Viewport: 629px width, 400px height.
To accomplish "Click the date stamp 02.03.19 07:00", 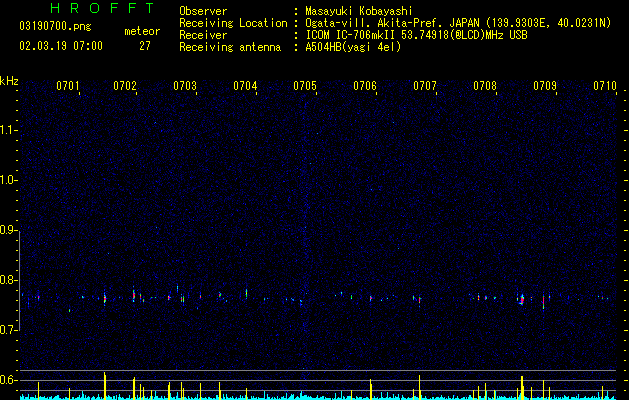I will click(x=61, y=46).
